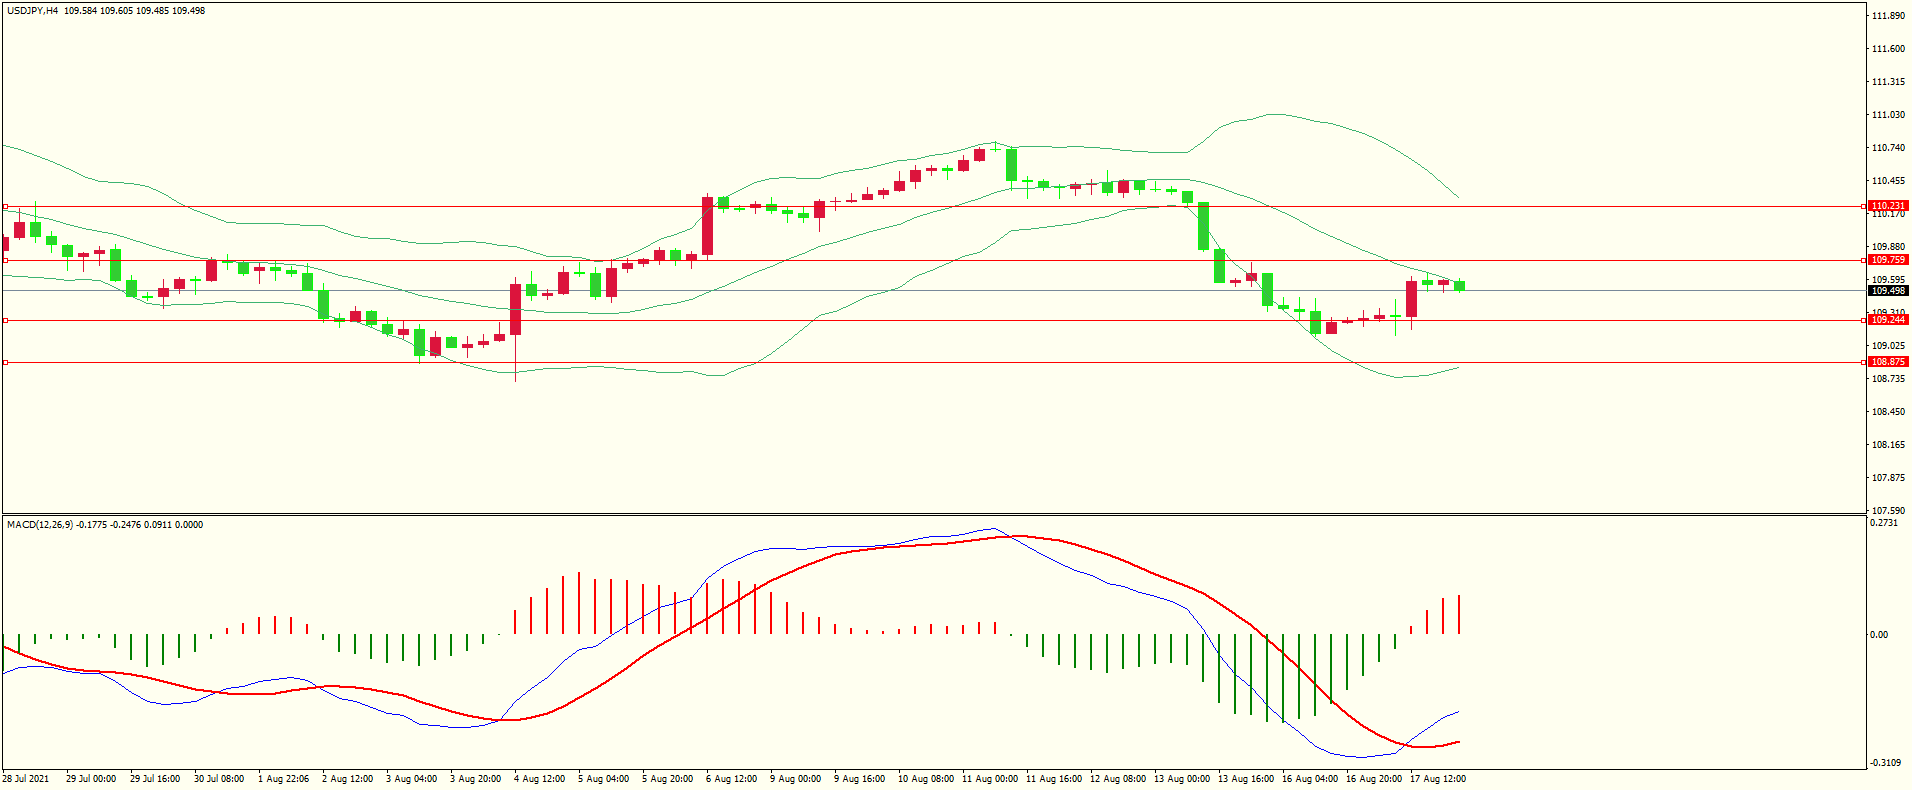Click the 29 Jul 16:00 time label
Image resolution: width=1912 pixels, height=790 pixels.
[155, 779]
